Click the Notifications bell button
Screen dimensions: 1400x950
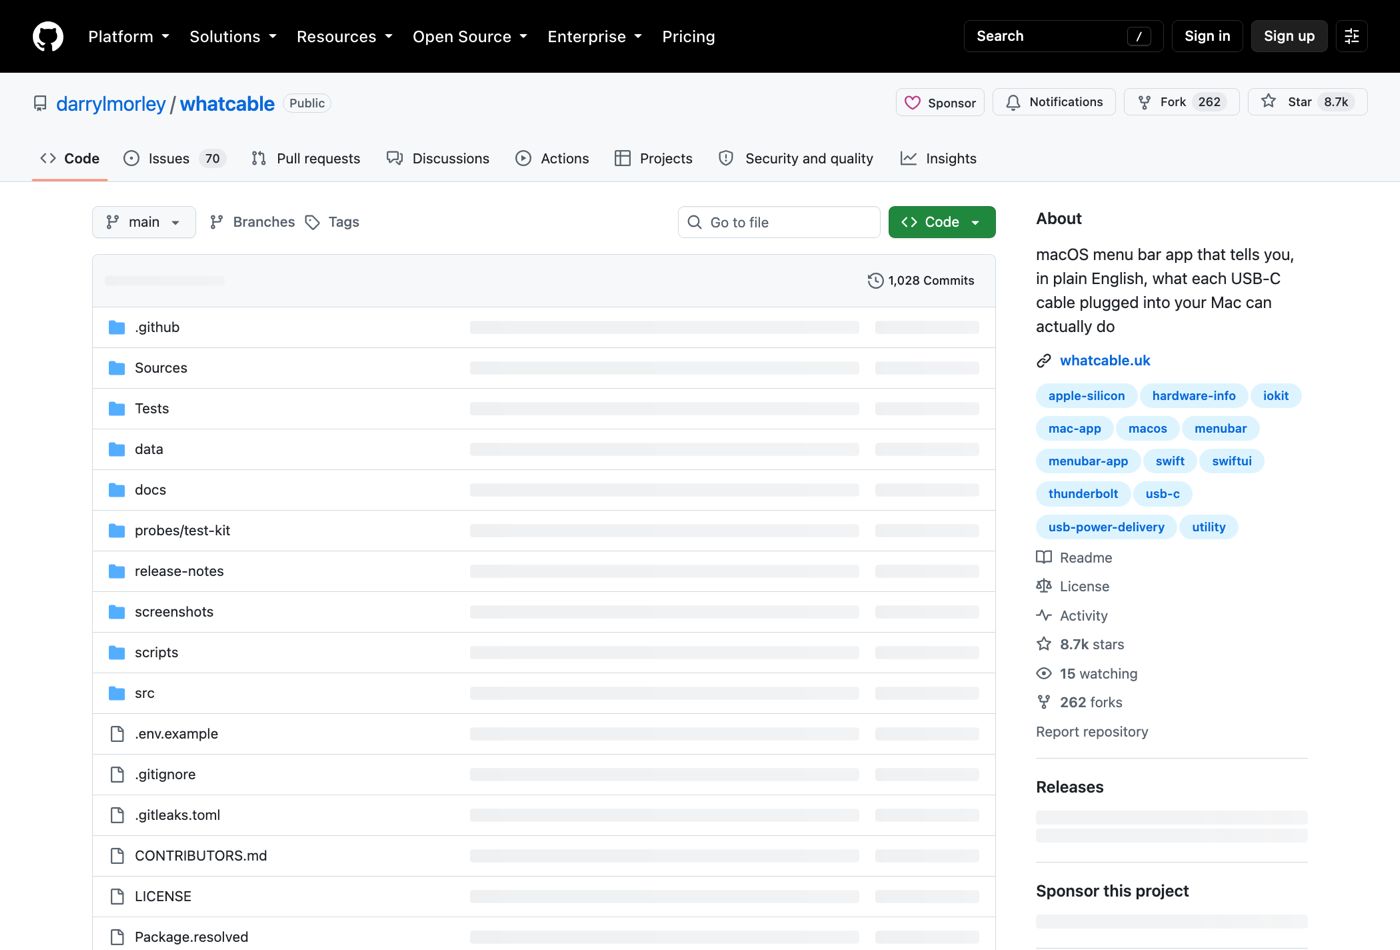click(x=1054, y=102)
